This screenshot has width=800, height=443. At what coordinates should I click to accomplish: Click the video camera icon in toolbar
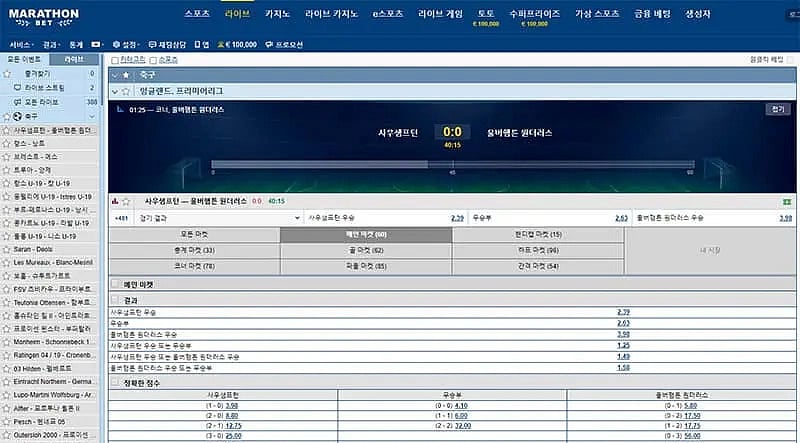pyautogui.click(x=95, y=46)
